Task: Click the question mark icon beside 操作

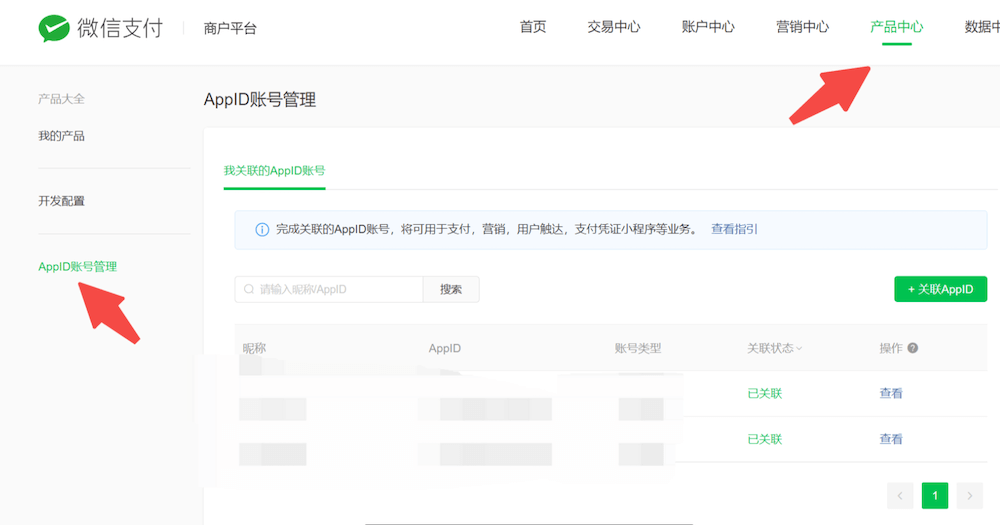Action: click(x=912, y=349)
